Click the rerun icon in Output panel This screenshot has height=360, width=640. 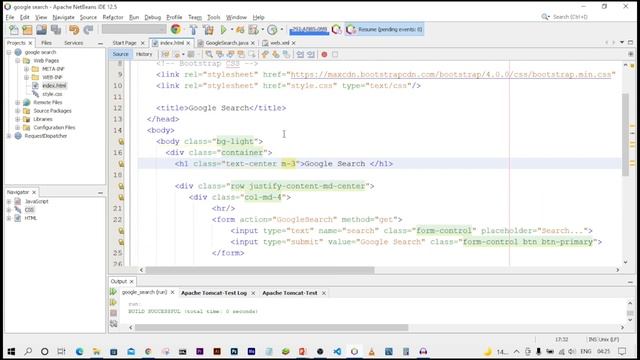113,292
